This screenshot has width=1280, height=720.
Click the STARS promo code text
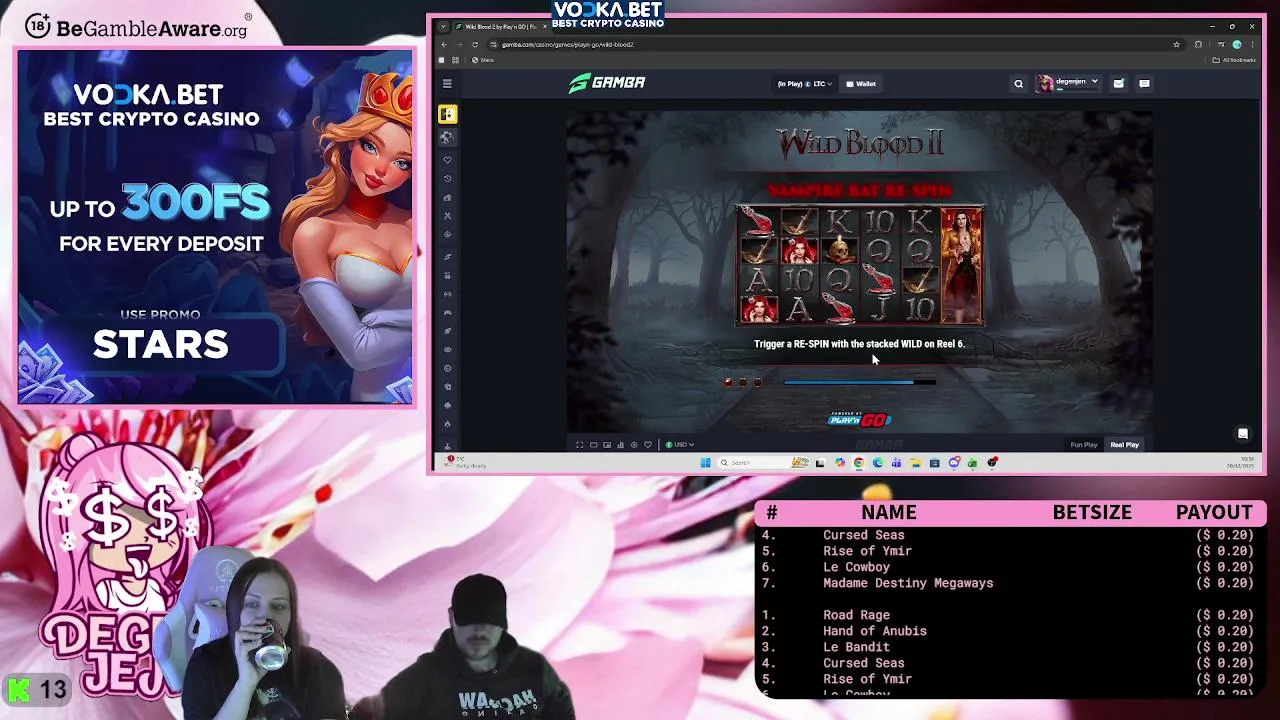click(x=160, y=345)
